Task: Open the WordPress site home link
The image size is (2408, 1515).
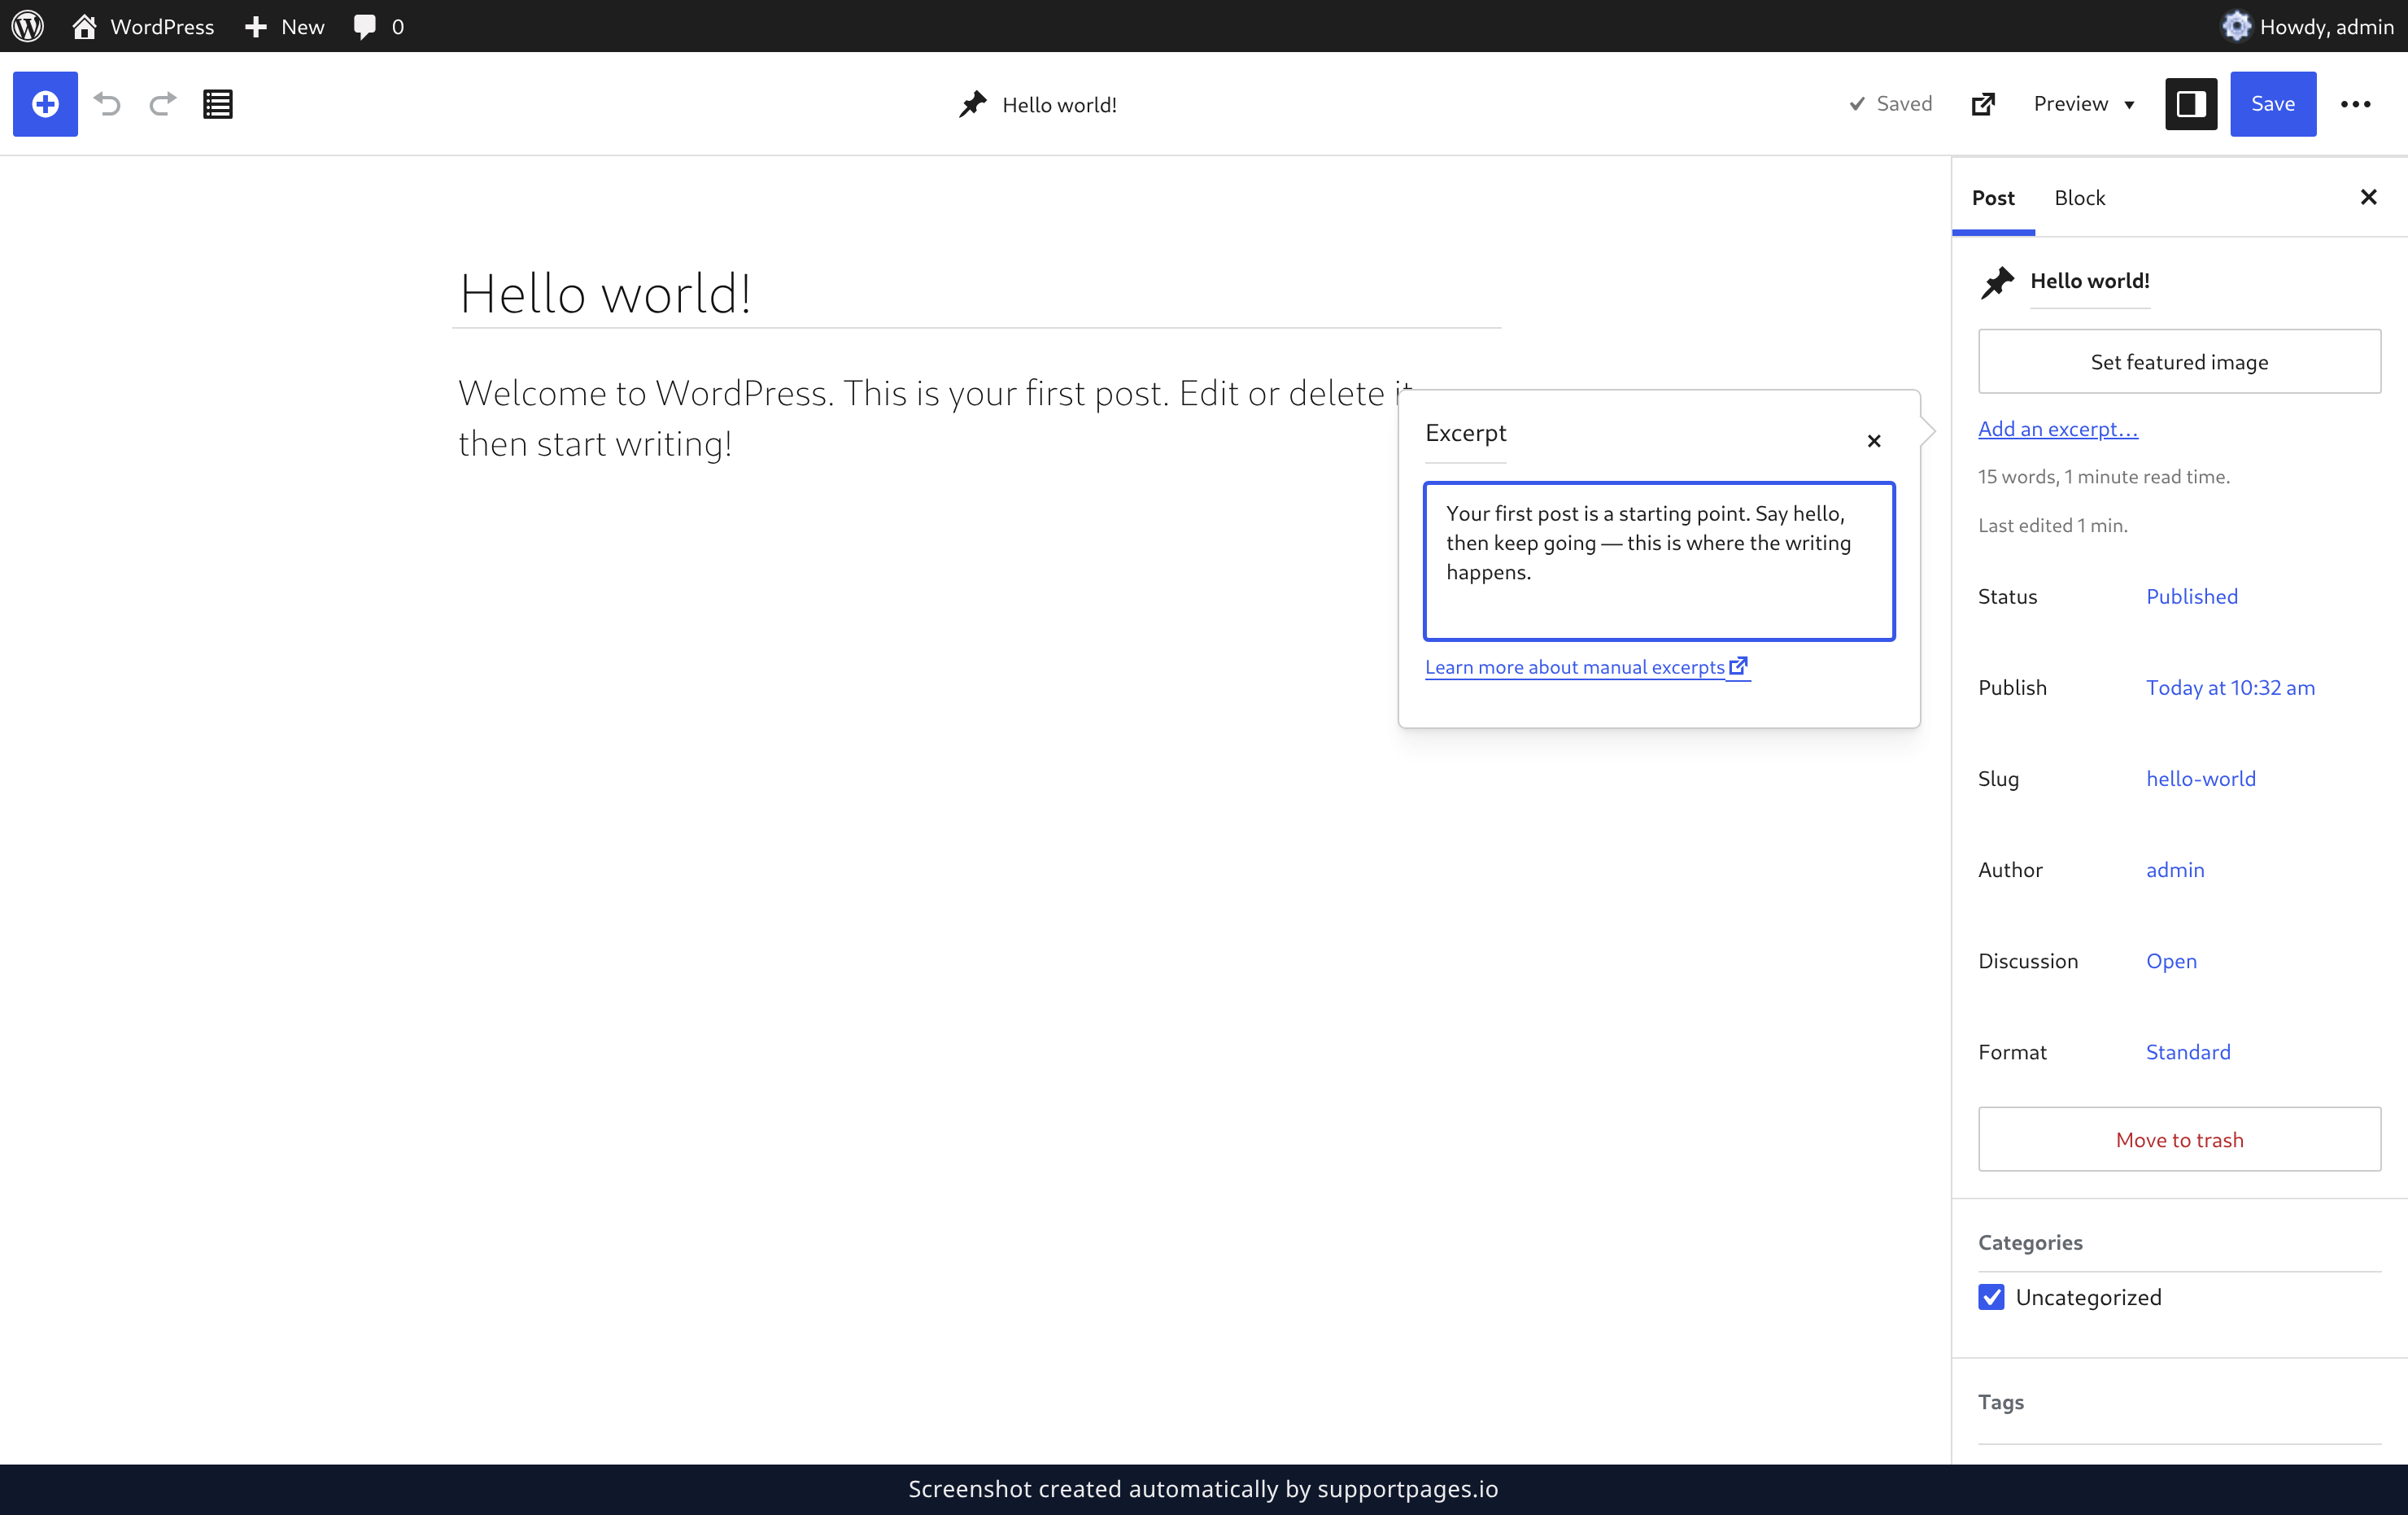Action: (143, 26)
